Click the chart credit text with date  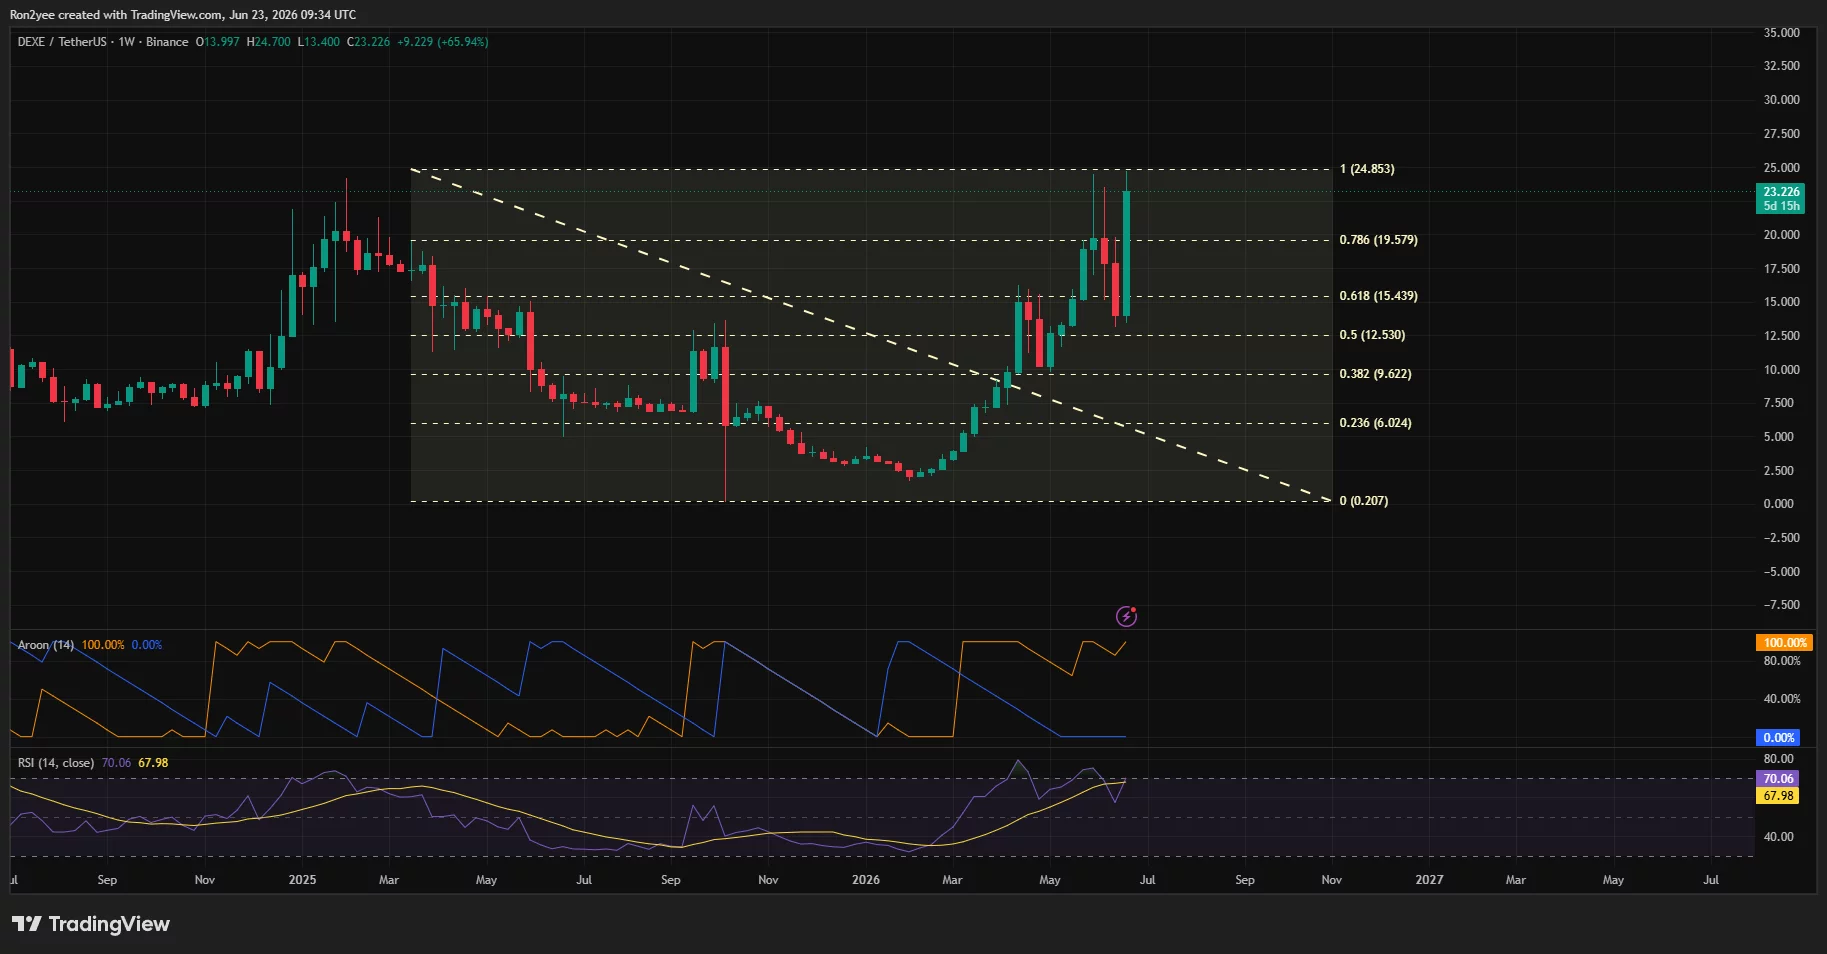pos(183,15)
